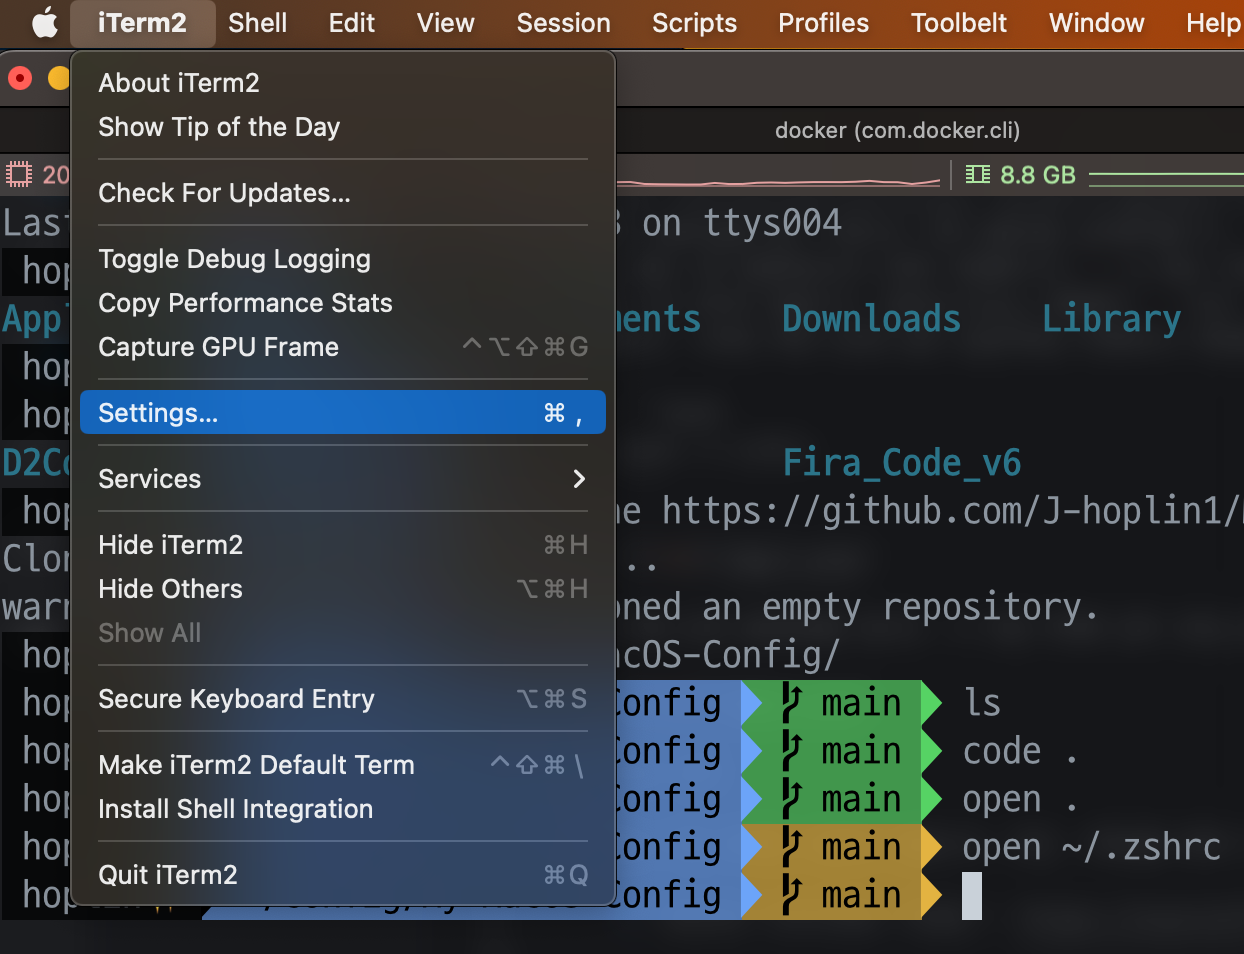Click the 'open ~/.zshrc' command text
This screenshot has width=1244, height=954.
tap(1091, 847)
